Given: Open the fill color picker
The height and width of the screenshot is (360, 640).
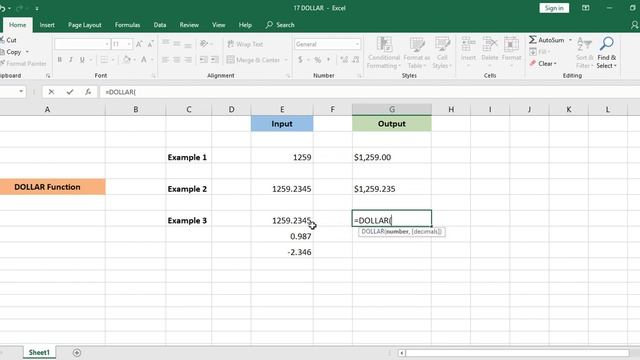Looking at the screenshot, I should coord(127,60).
